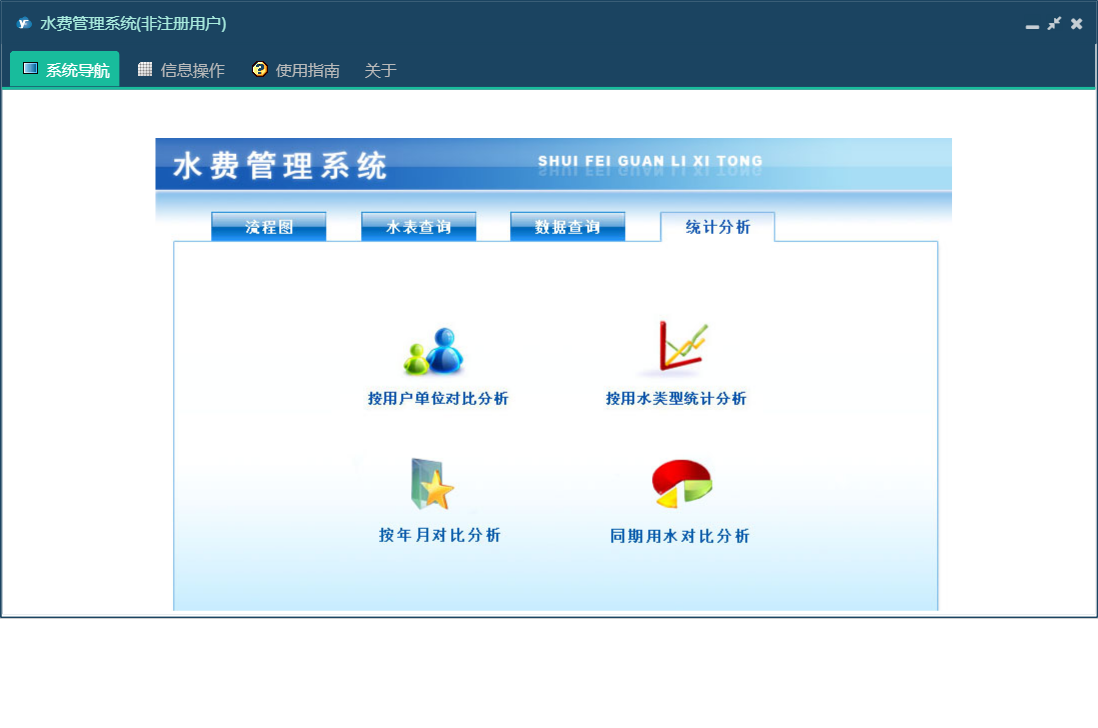Switch to the 水表查询 tab
Viewport: 1098px width, 728px height.
(x=419, y=227)
